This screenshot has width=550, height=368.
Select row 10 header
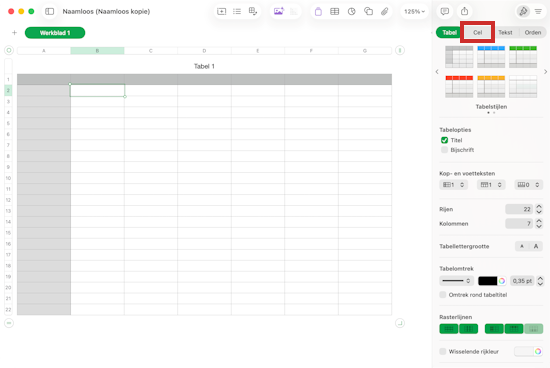coord(8,178)
